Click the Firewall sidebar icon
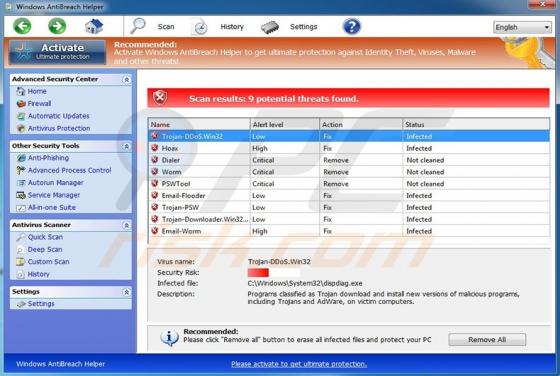Screen dimensions: 560x376 coord(21,104)
